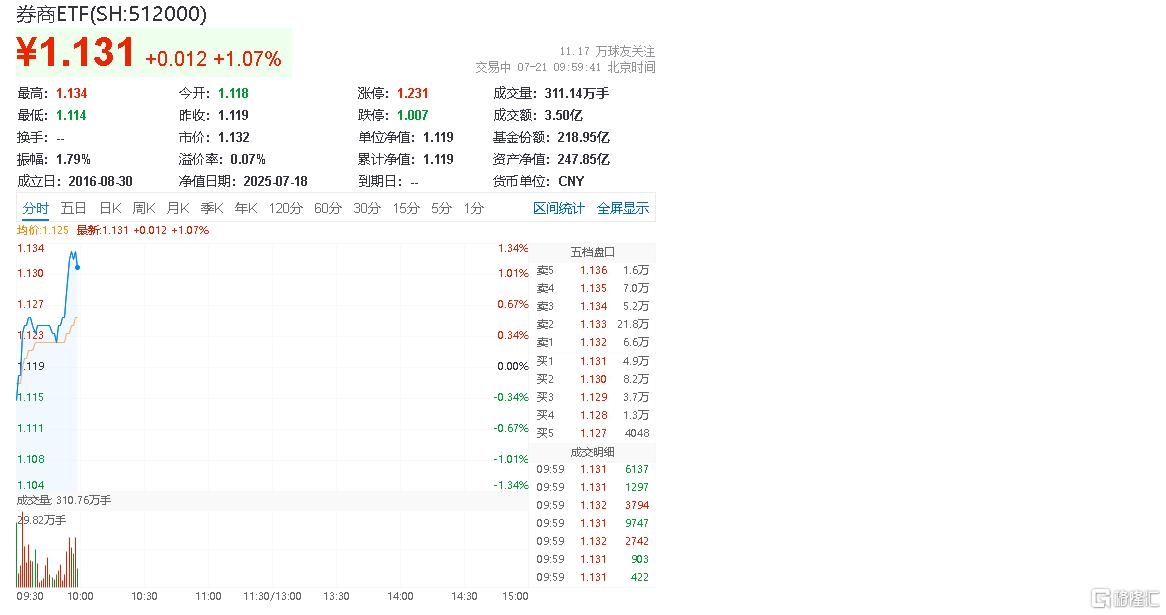This screenshot has height=615, width=1166.
Task: Click the 资产净值 247.85亿 value
Action: pyautogui.click(x=583, y=159)
